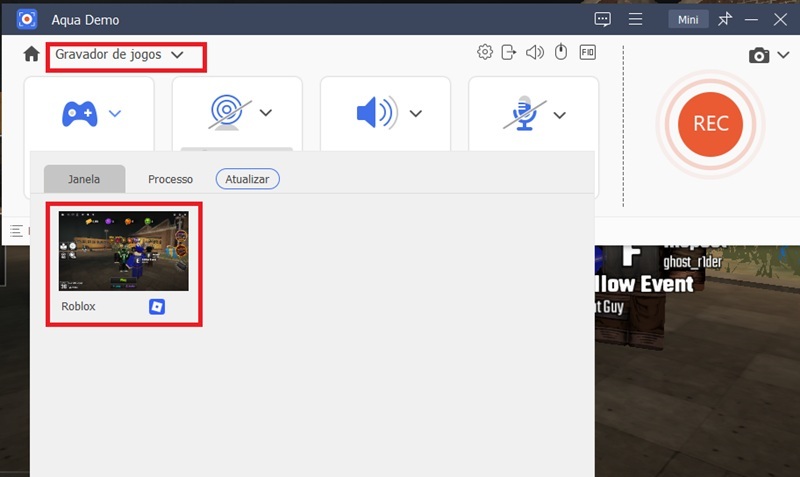Click the FID toolbar icon
The height and width of the screenshot is (477, 800).
tap(587, 52)
